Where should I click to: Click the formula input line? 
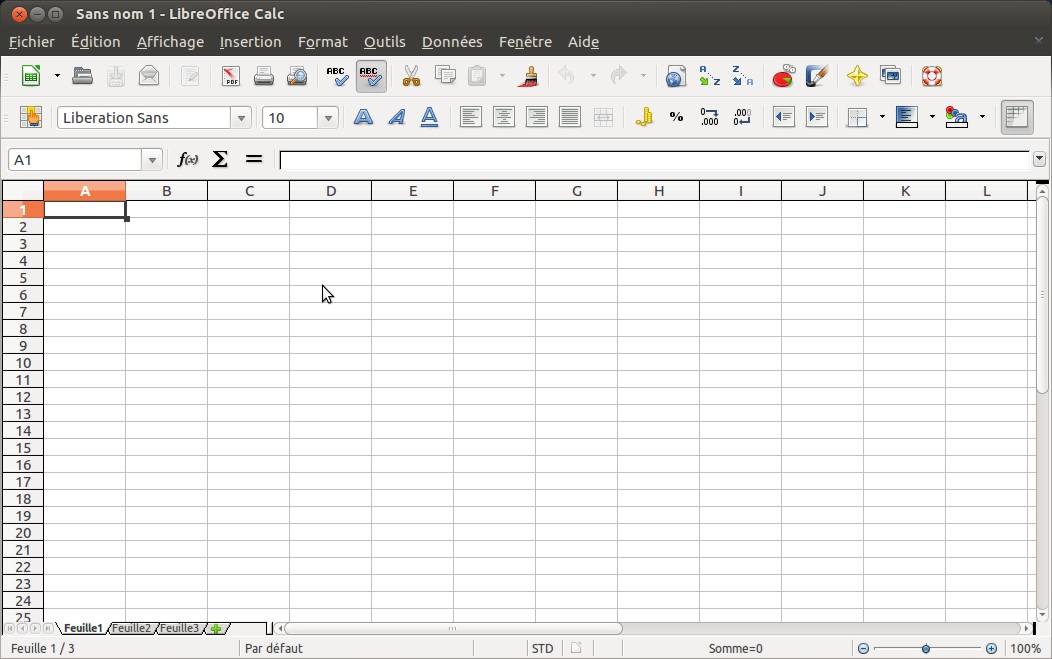pos(654,160)
